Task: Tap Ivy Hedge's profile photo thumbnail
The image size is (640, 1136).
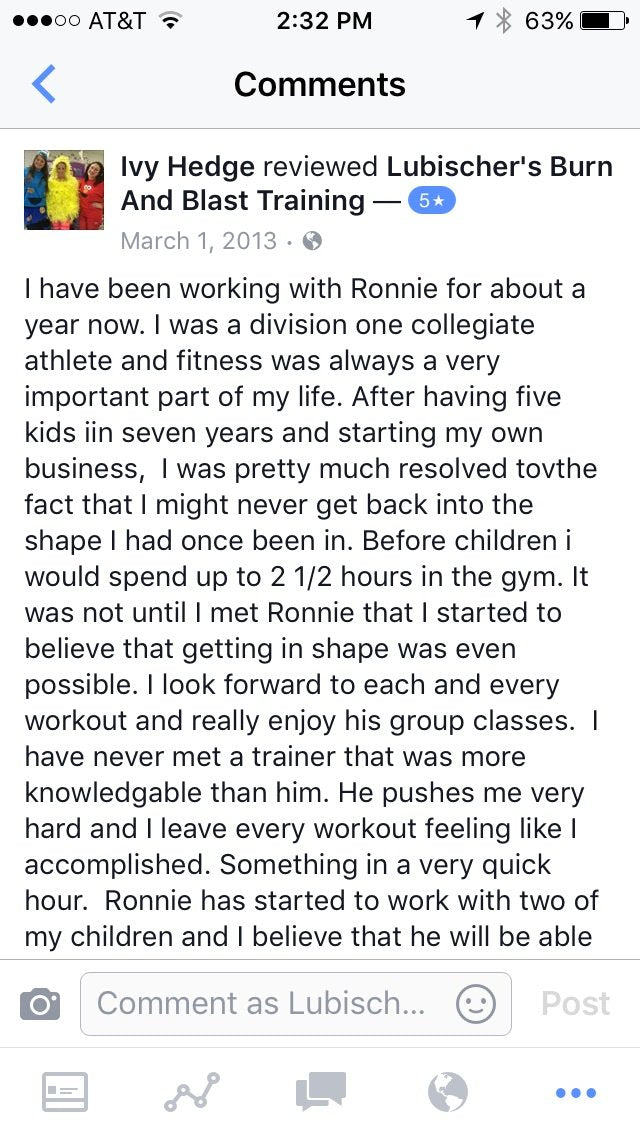Action: pyautogui.click(x=64, y=190)
